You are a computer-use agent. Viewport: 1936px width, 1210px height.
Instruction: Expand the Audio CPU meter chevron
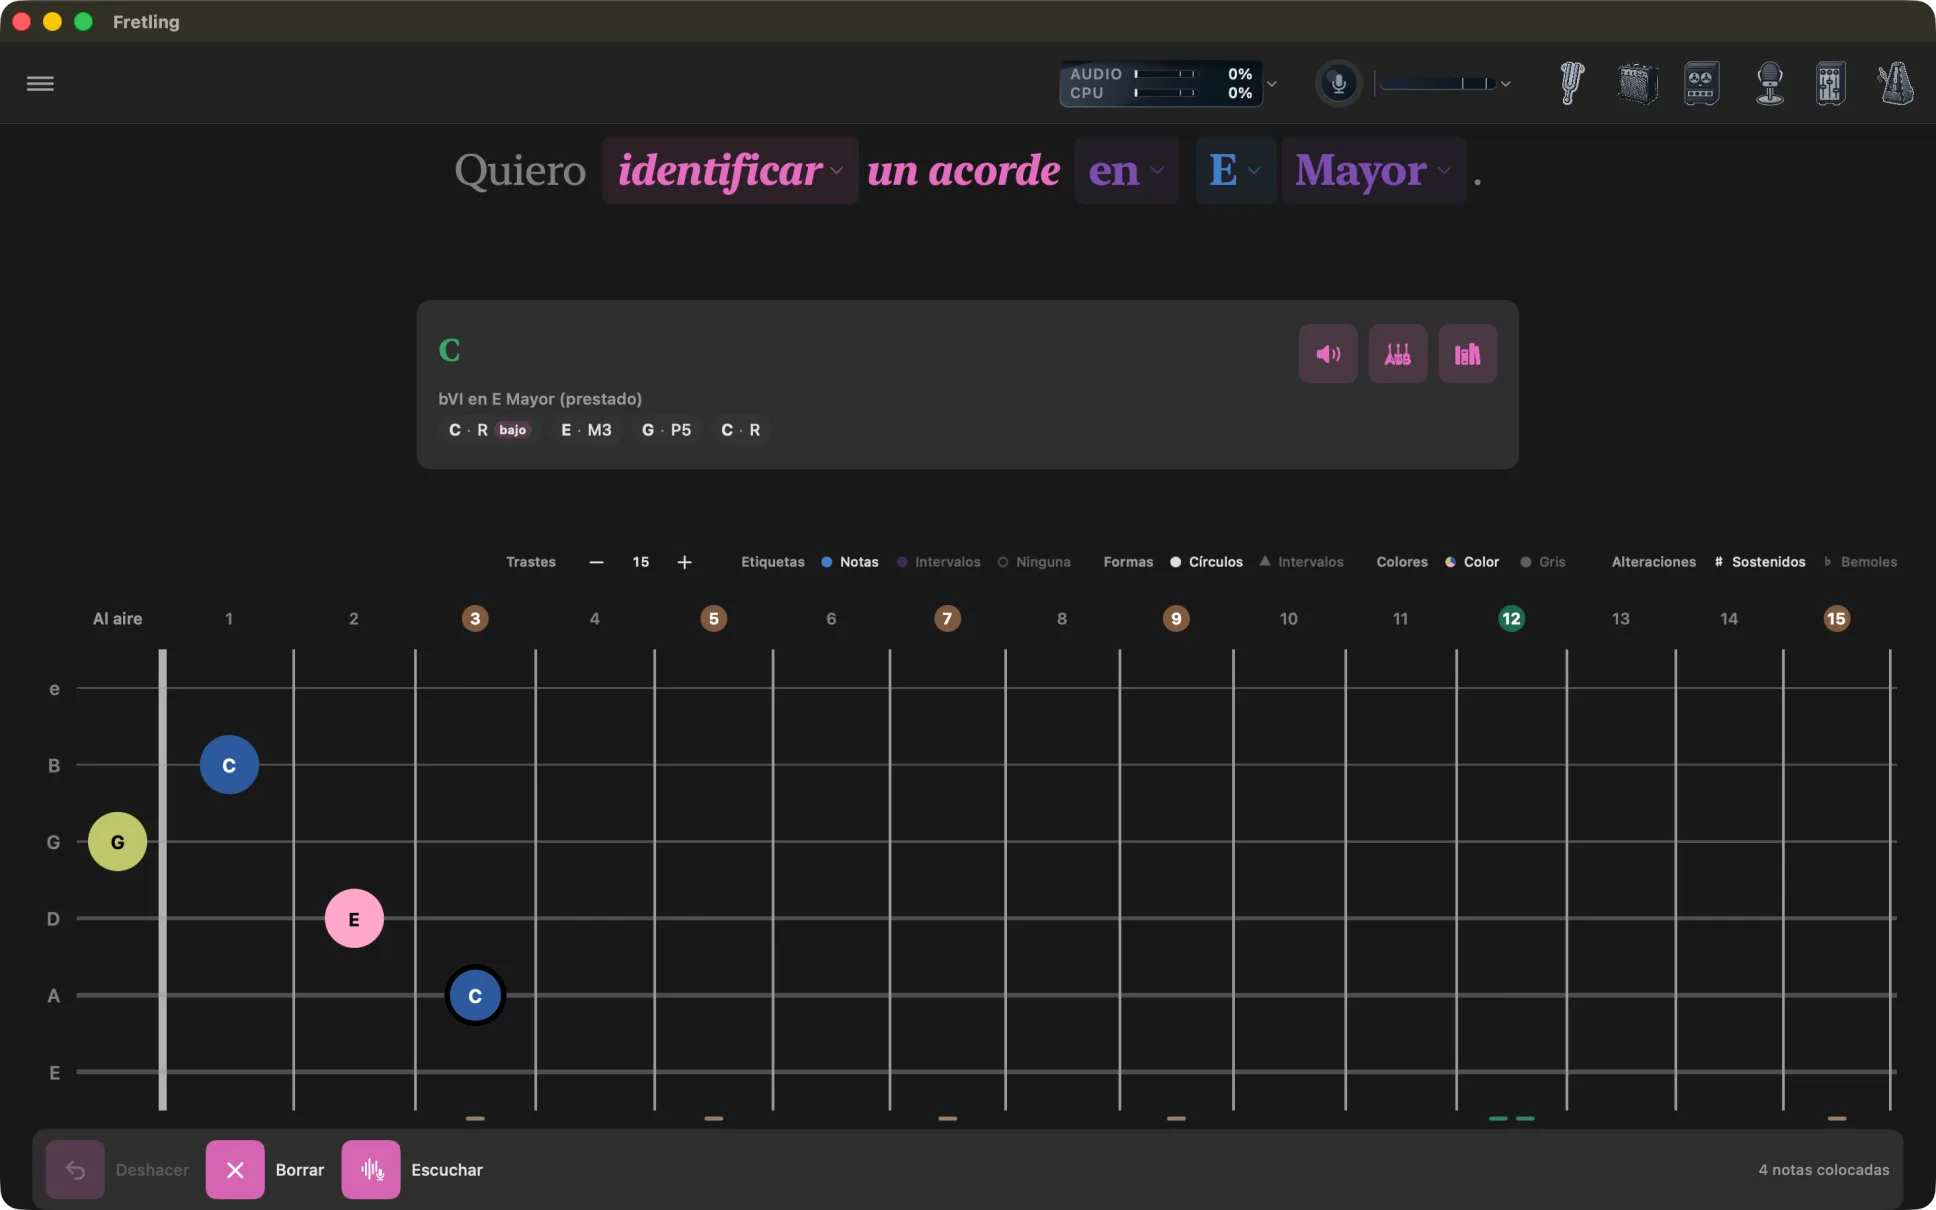click(x=1272, y=84)
